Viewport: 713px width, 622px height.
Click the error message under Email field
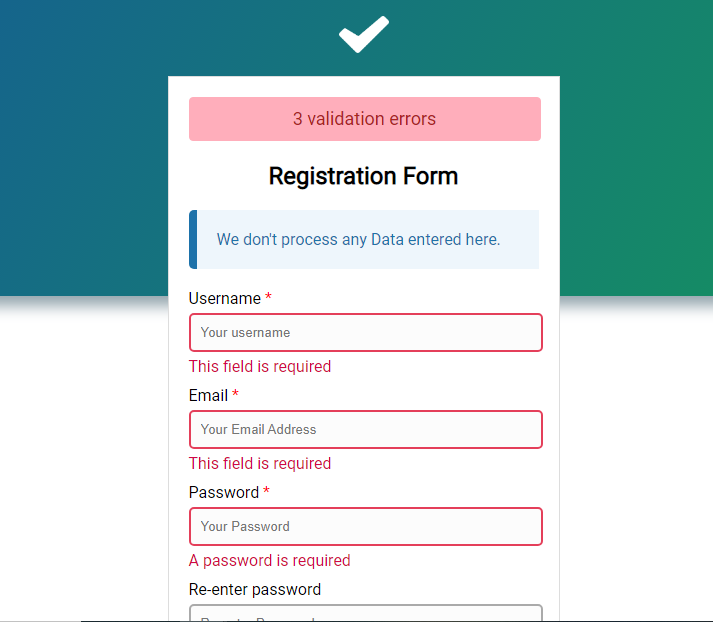click(260, 463)
